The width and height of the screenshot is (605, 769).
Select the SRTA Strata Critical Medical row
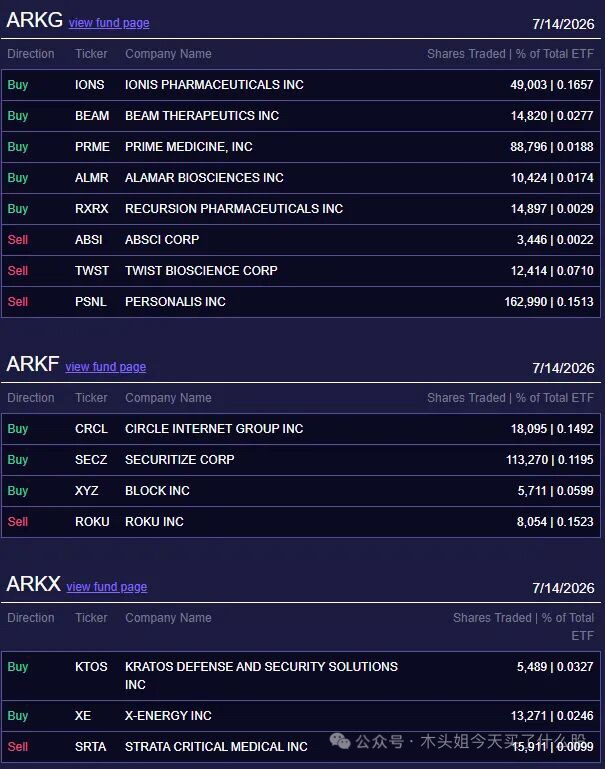pos(301,747)
